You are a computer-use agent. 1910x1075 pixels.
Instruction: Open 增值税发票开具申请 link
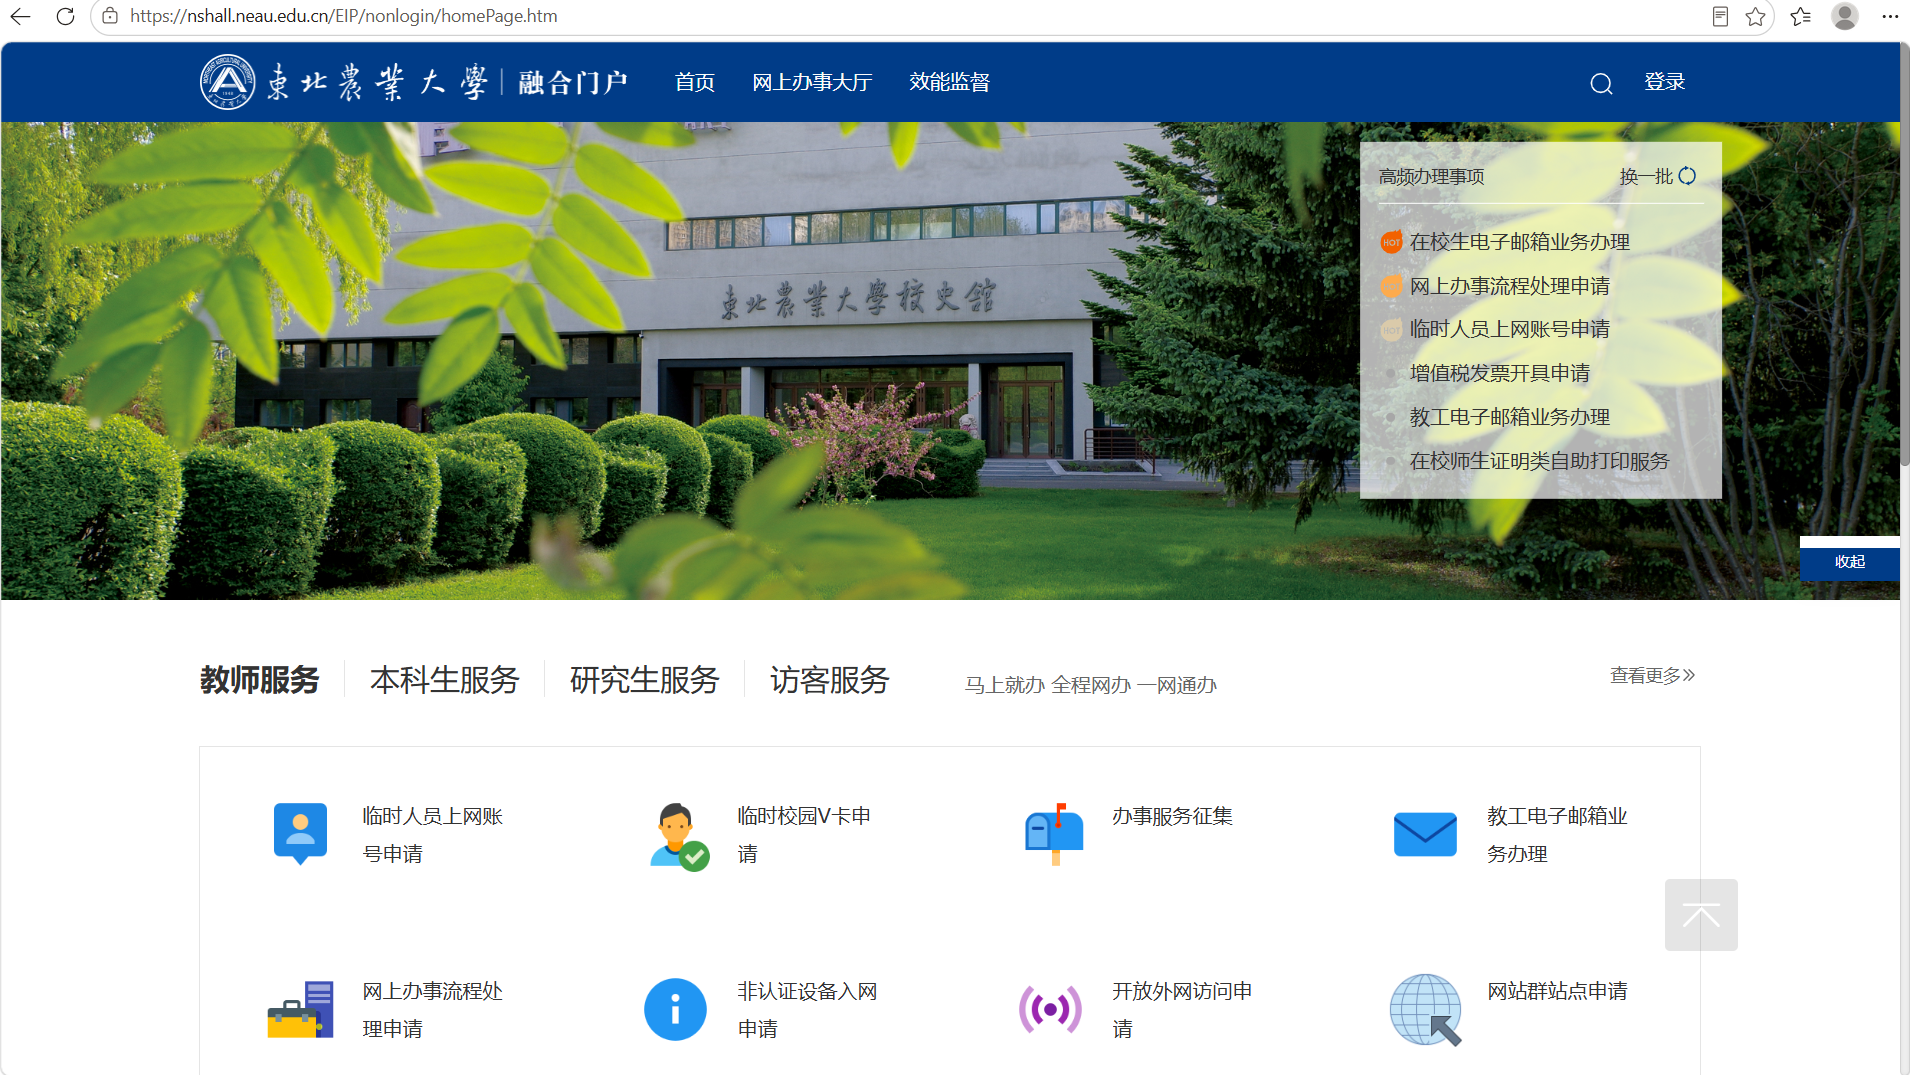(x=1500, y=373)
